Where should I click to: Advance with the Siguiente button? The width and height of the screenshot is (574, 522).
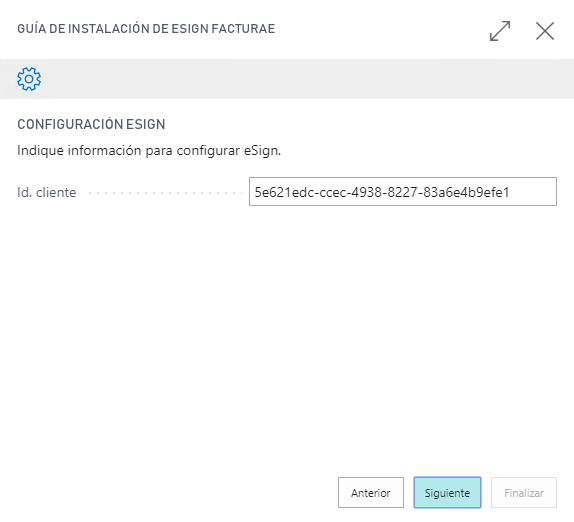point(447,492)
